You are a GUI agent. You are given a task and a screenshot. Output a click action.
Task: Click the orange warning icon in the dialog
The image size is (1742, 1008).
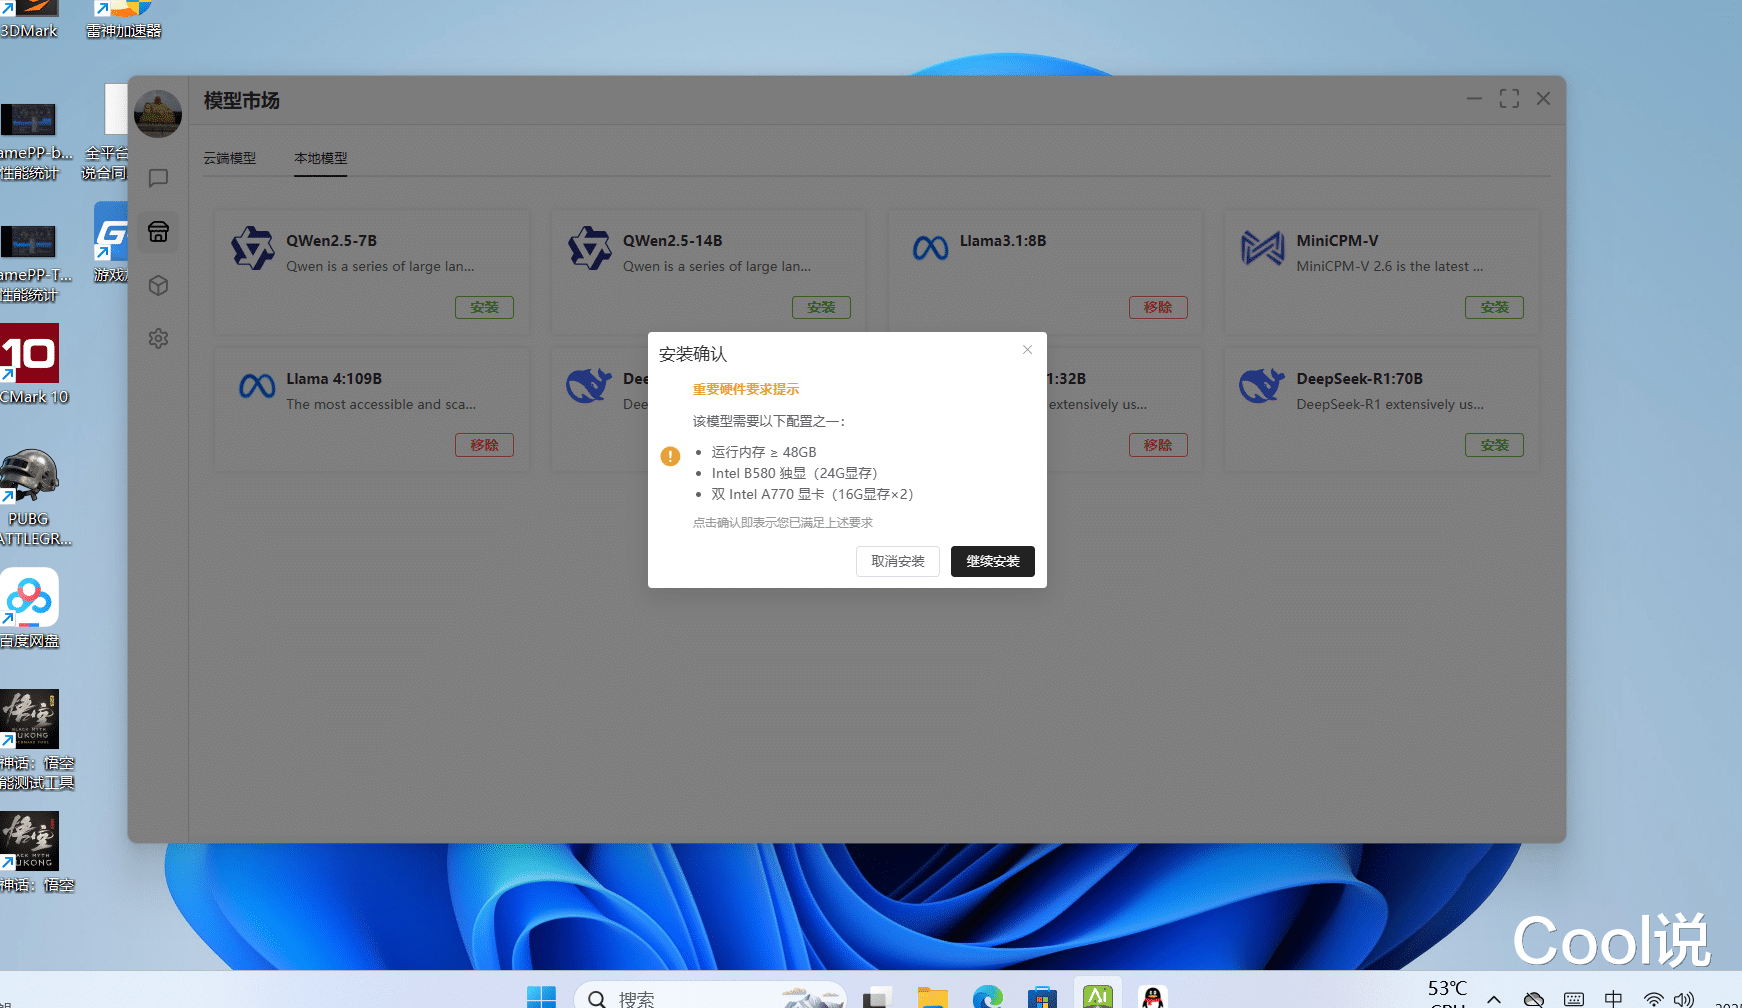(670, 456)
